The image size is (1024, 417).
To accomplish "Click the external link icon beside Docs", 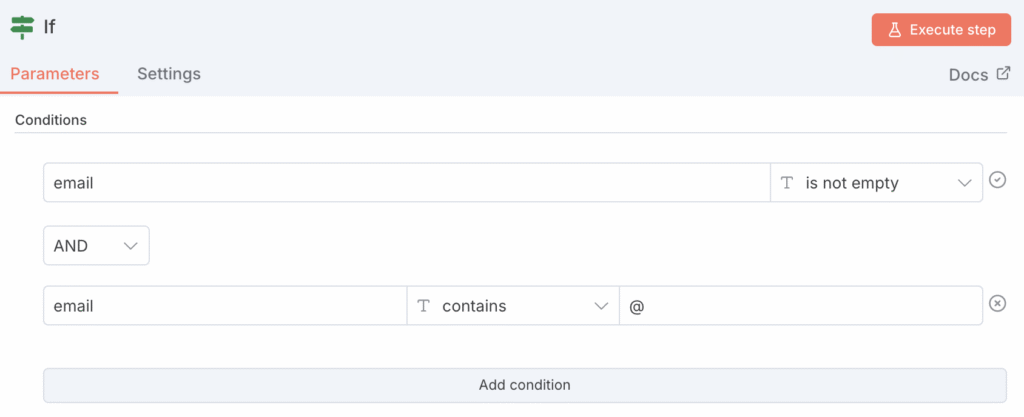I will [1003, 74].
